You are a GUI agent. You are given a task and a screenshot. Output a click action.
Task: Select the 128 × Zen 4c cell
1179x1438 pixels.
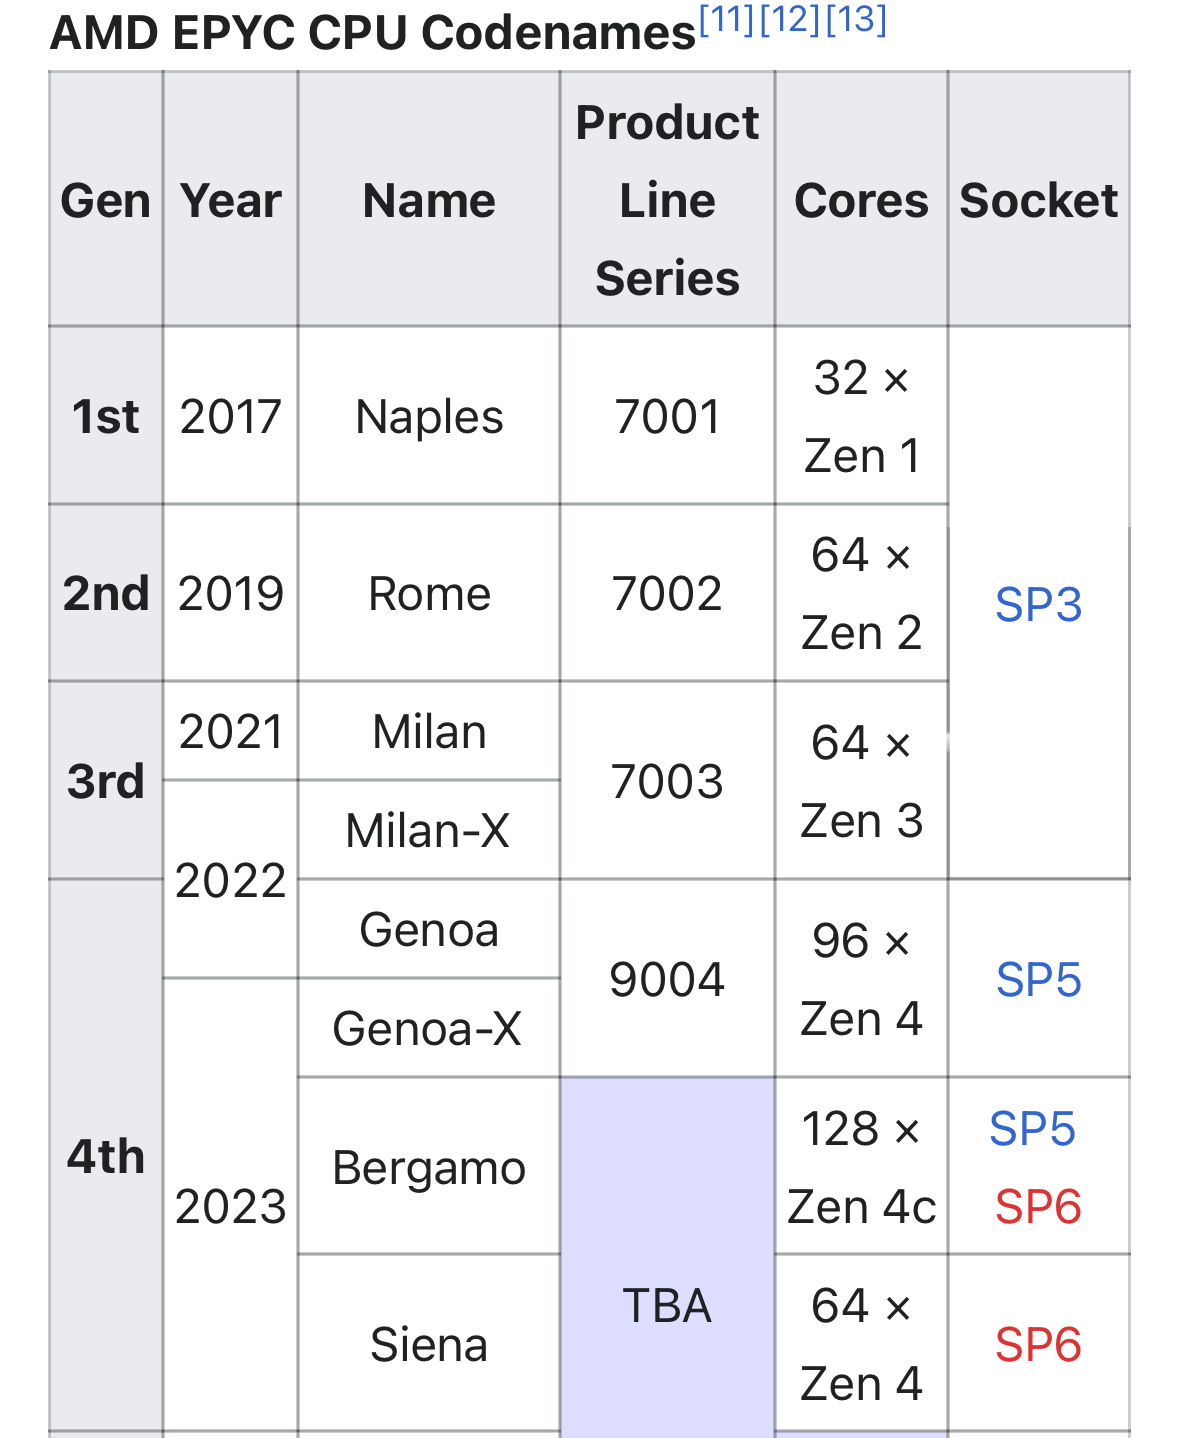(x=861, y=1167)
